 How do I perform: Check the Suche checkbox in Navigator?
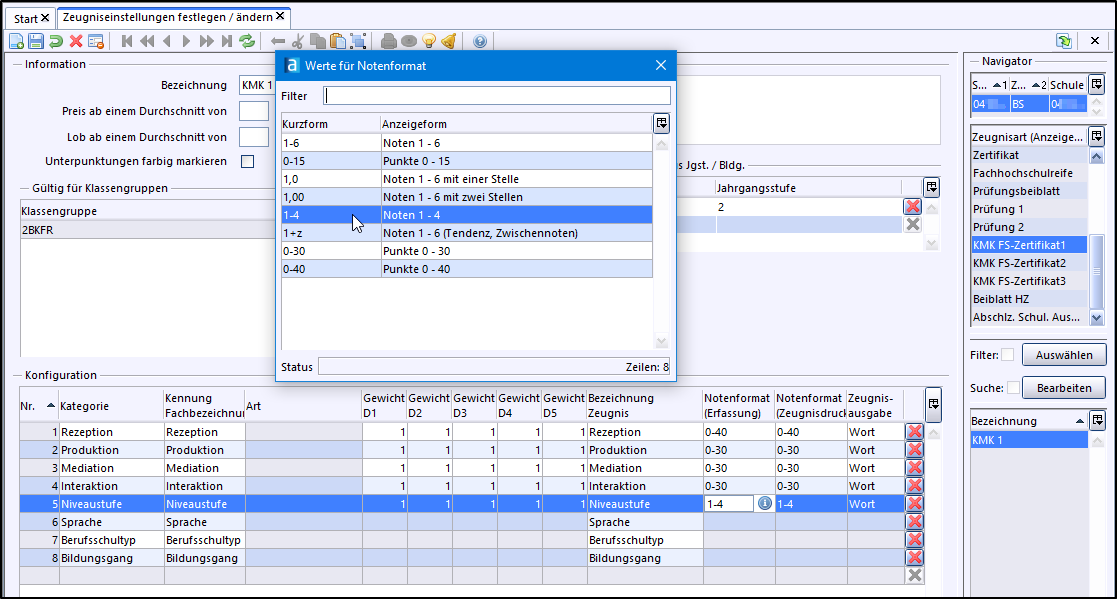1013,388
